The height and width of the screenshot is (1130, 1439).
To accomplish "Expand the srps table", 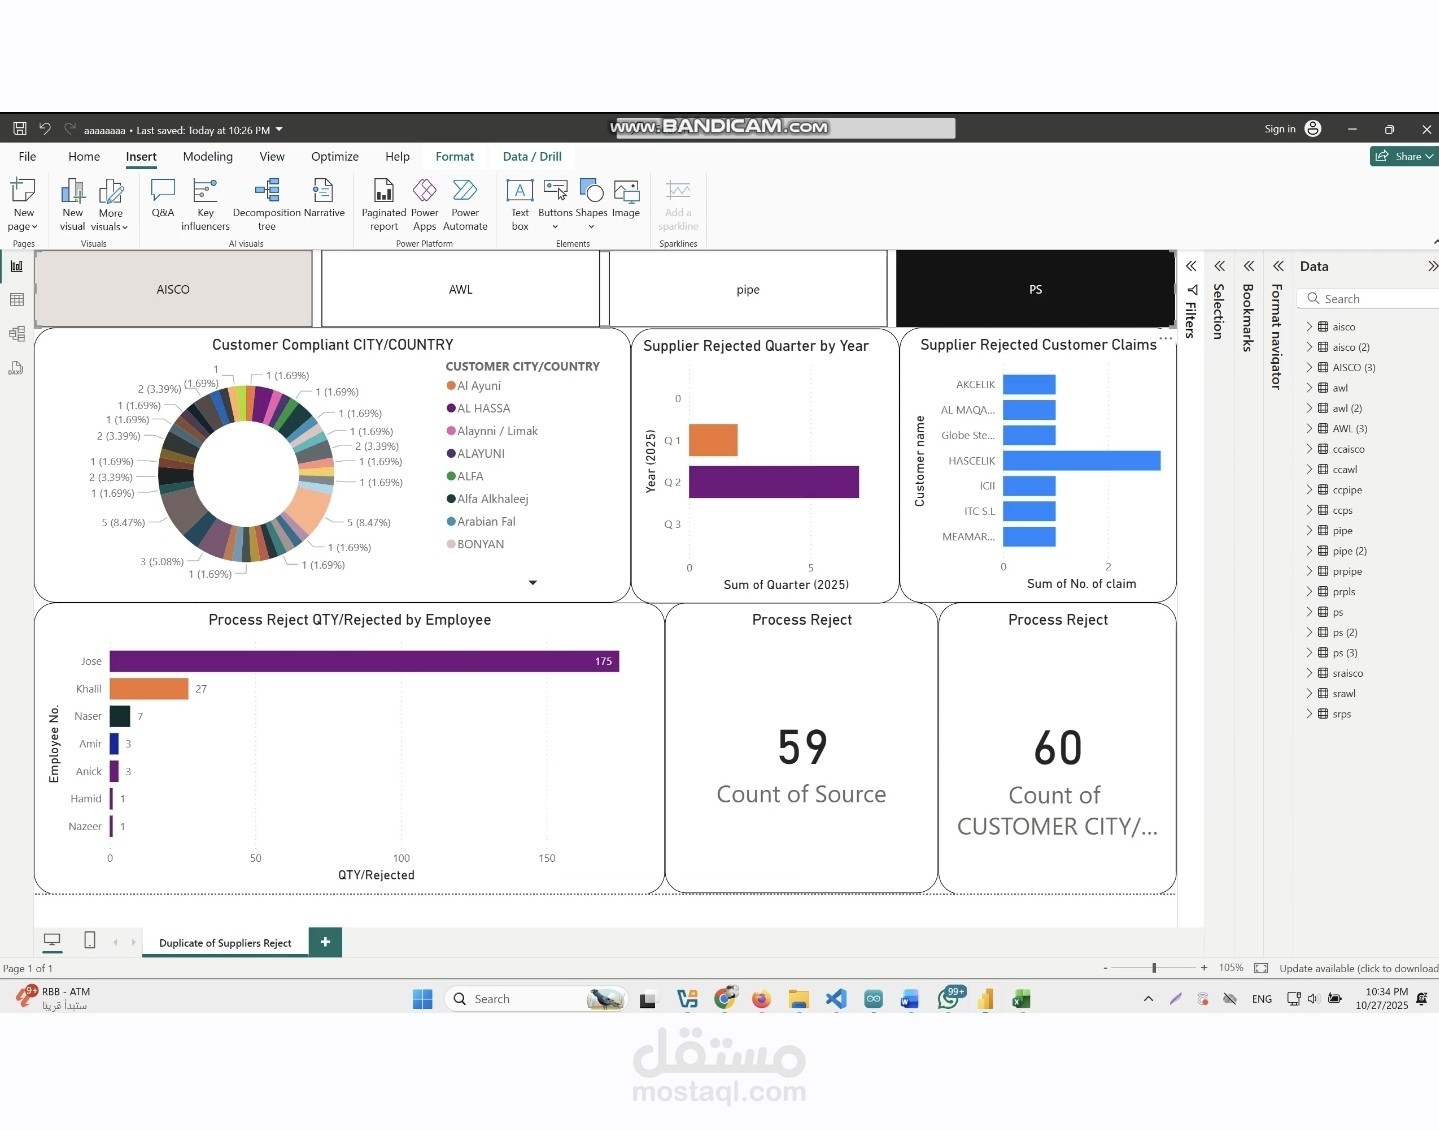I will [x=1309, y=714].
